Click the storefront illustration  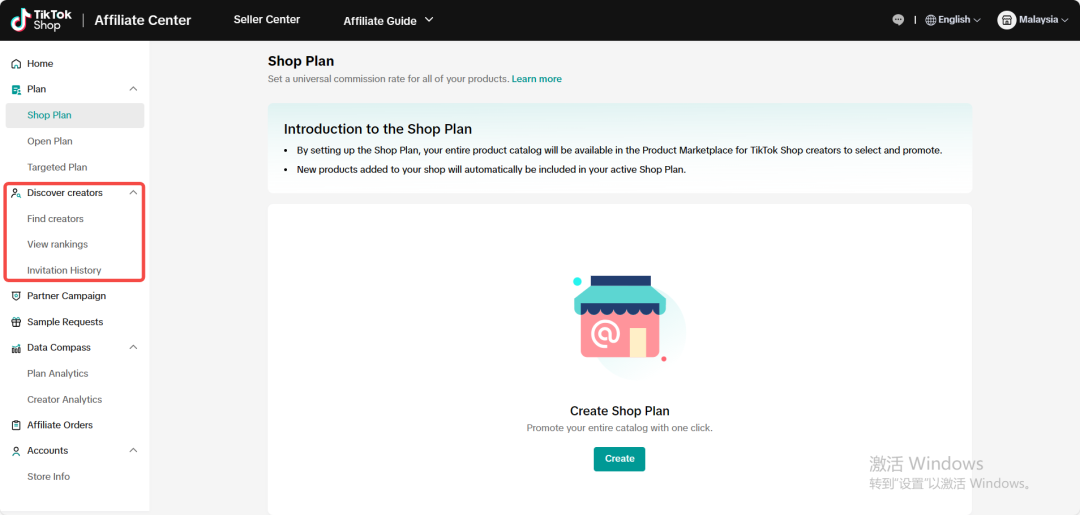click(x=620, y=320)
